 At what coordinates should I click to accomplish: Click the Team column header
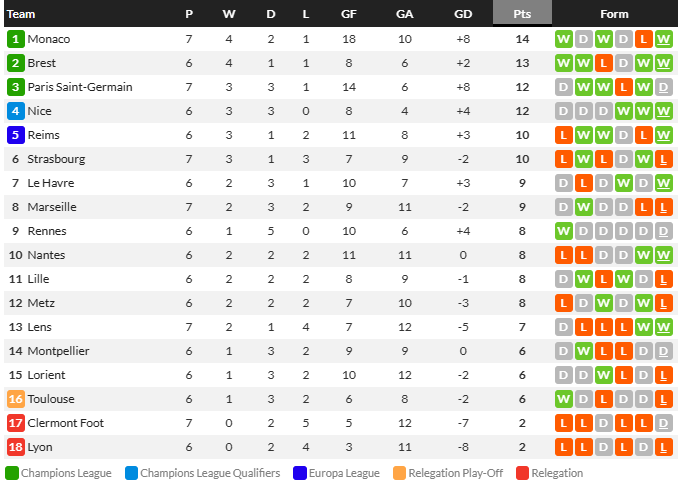pyautogui.click(x=21, y=14)
